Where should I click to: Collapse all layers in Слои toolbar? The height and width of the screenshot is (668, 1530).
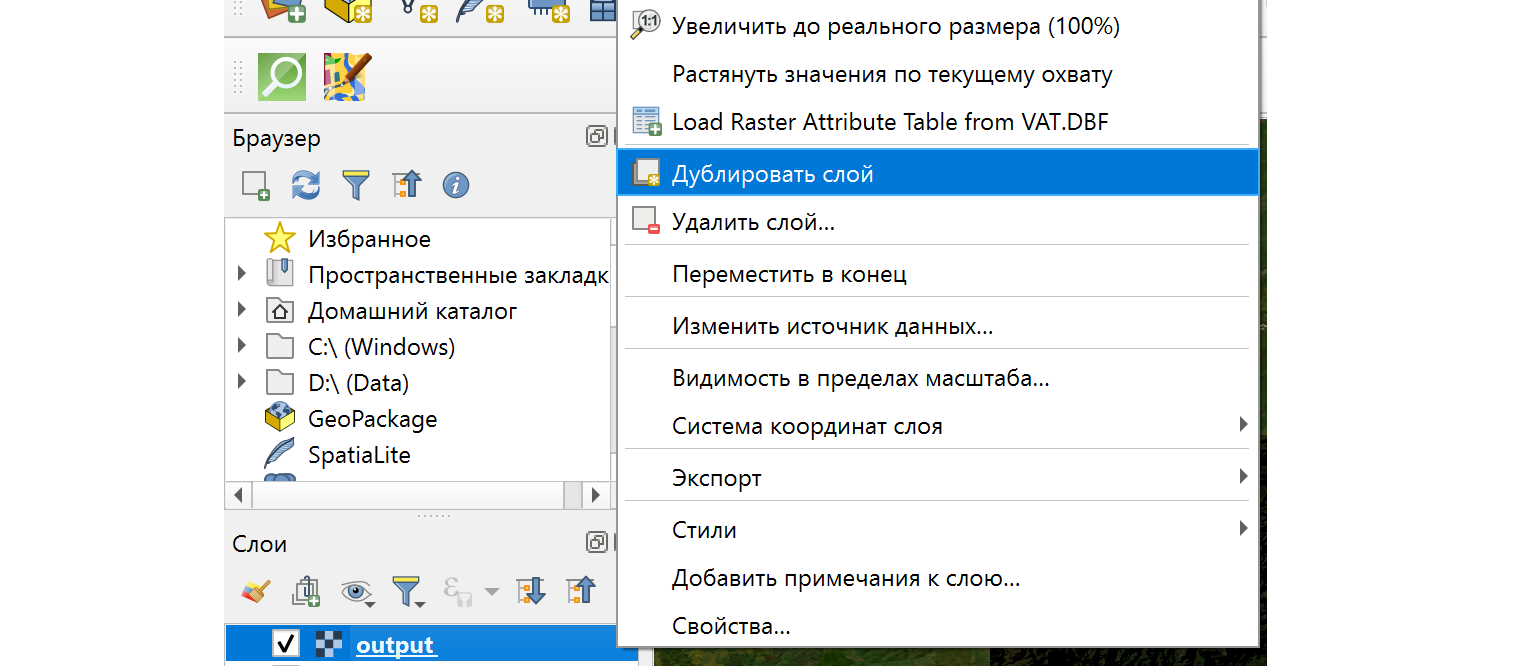pyautogui.click(x=581, y=592)
